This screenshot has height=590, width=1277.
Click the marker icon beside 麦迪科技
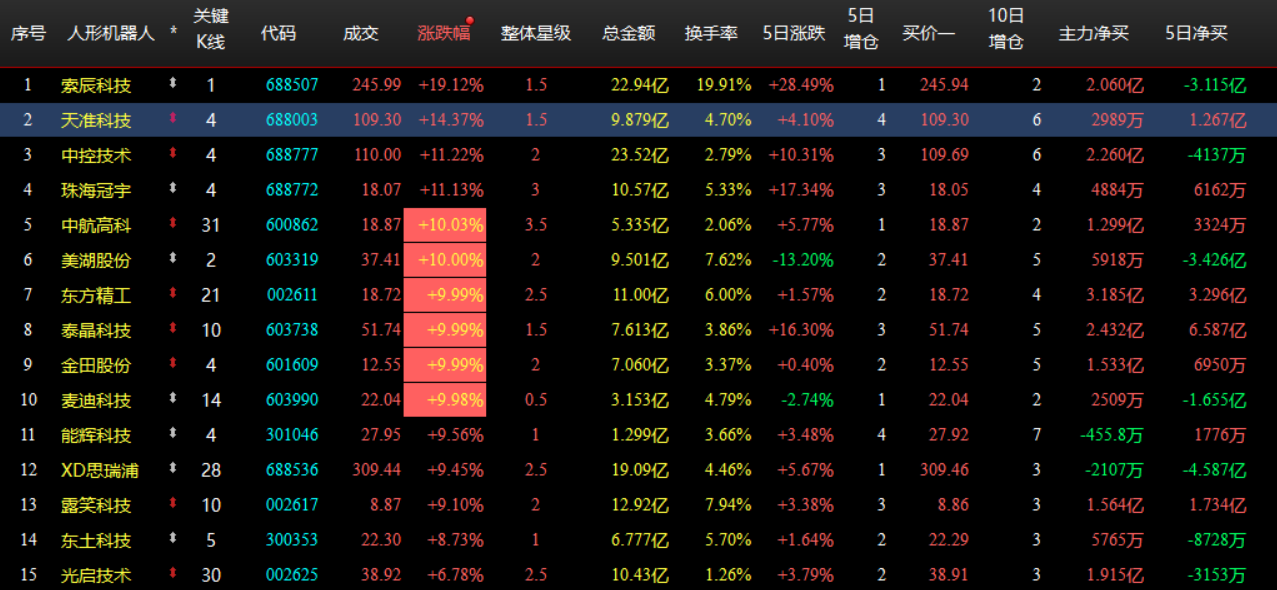(x=173, y=399)
